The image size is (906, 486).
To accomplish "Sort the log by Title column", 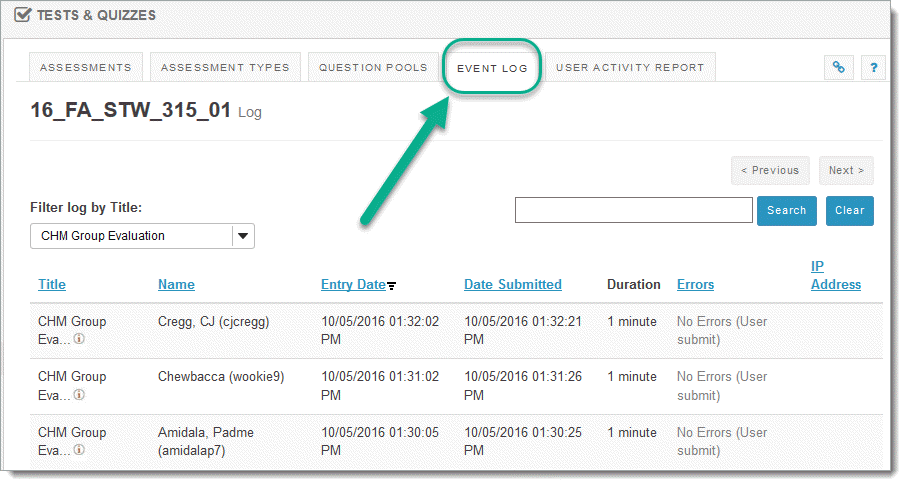I will click(52, 284).
